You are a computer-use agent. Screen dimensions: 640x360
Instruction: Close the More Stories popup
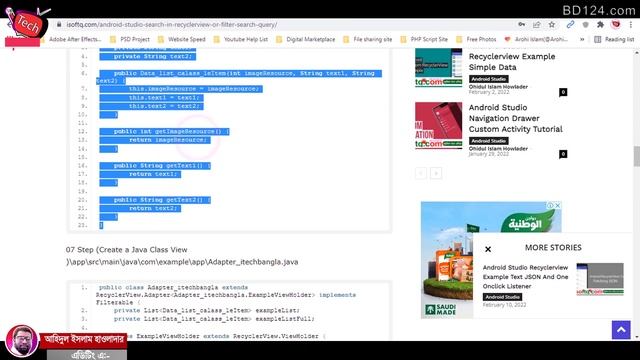(488, 249)
